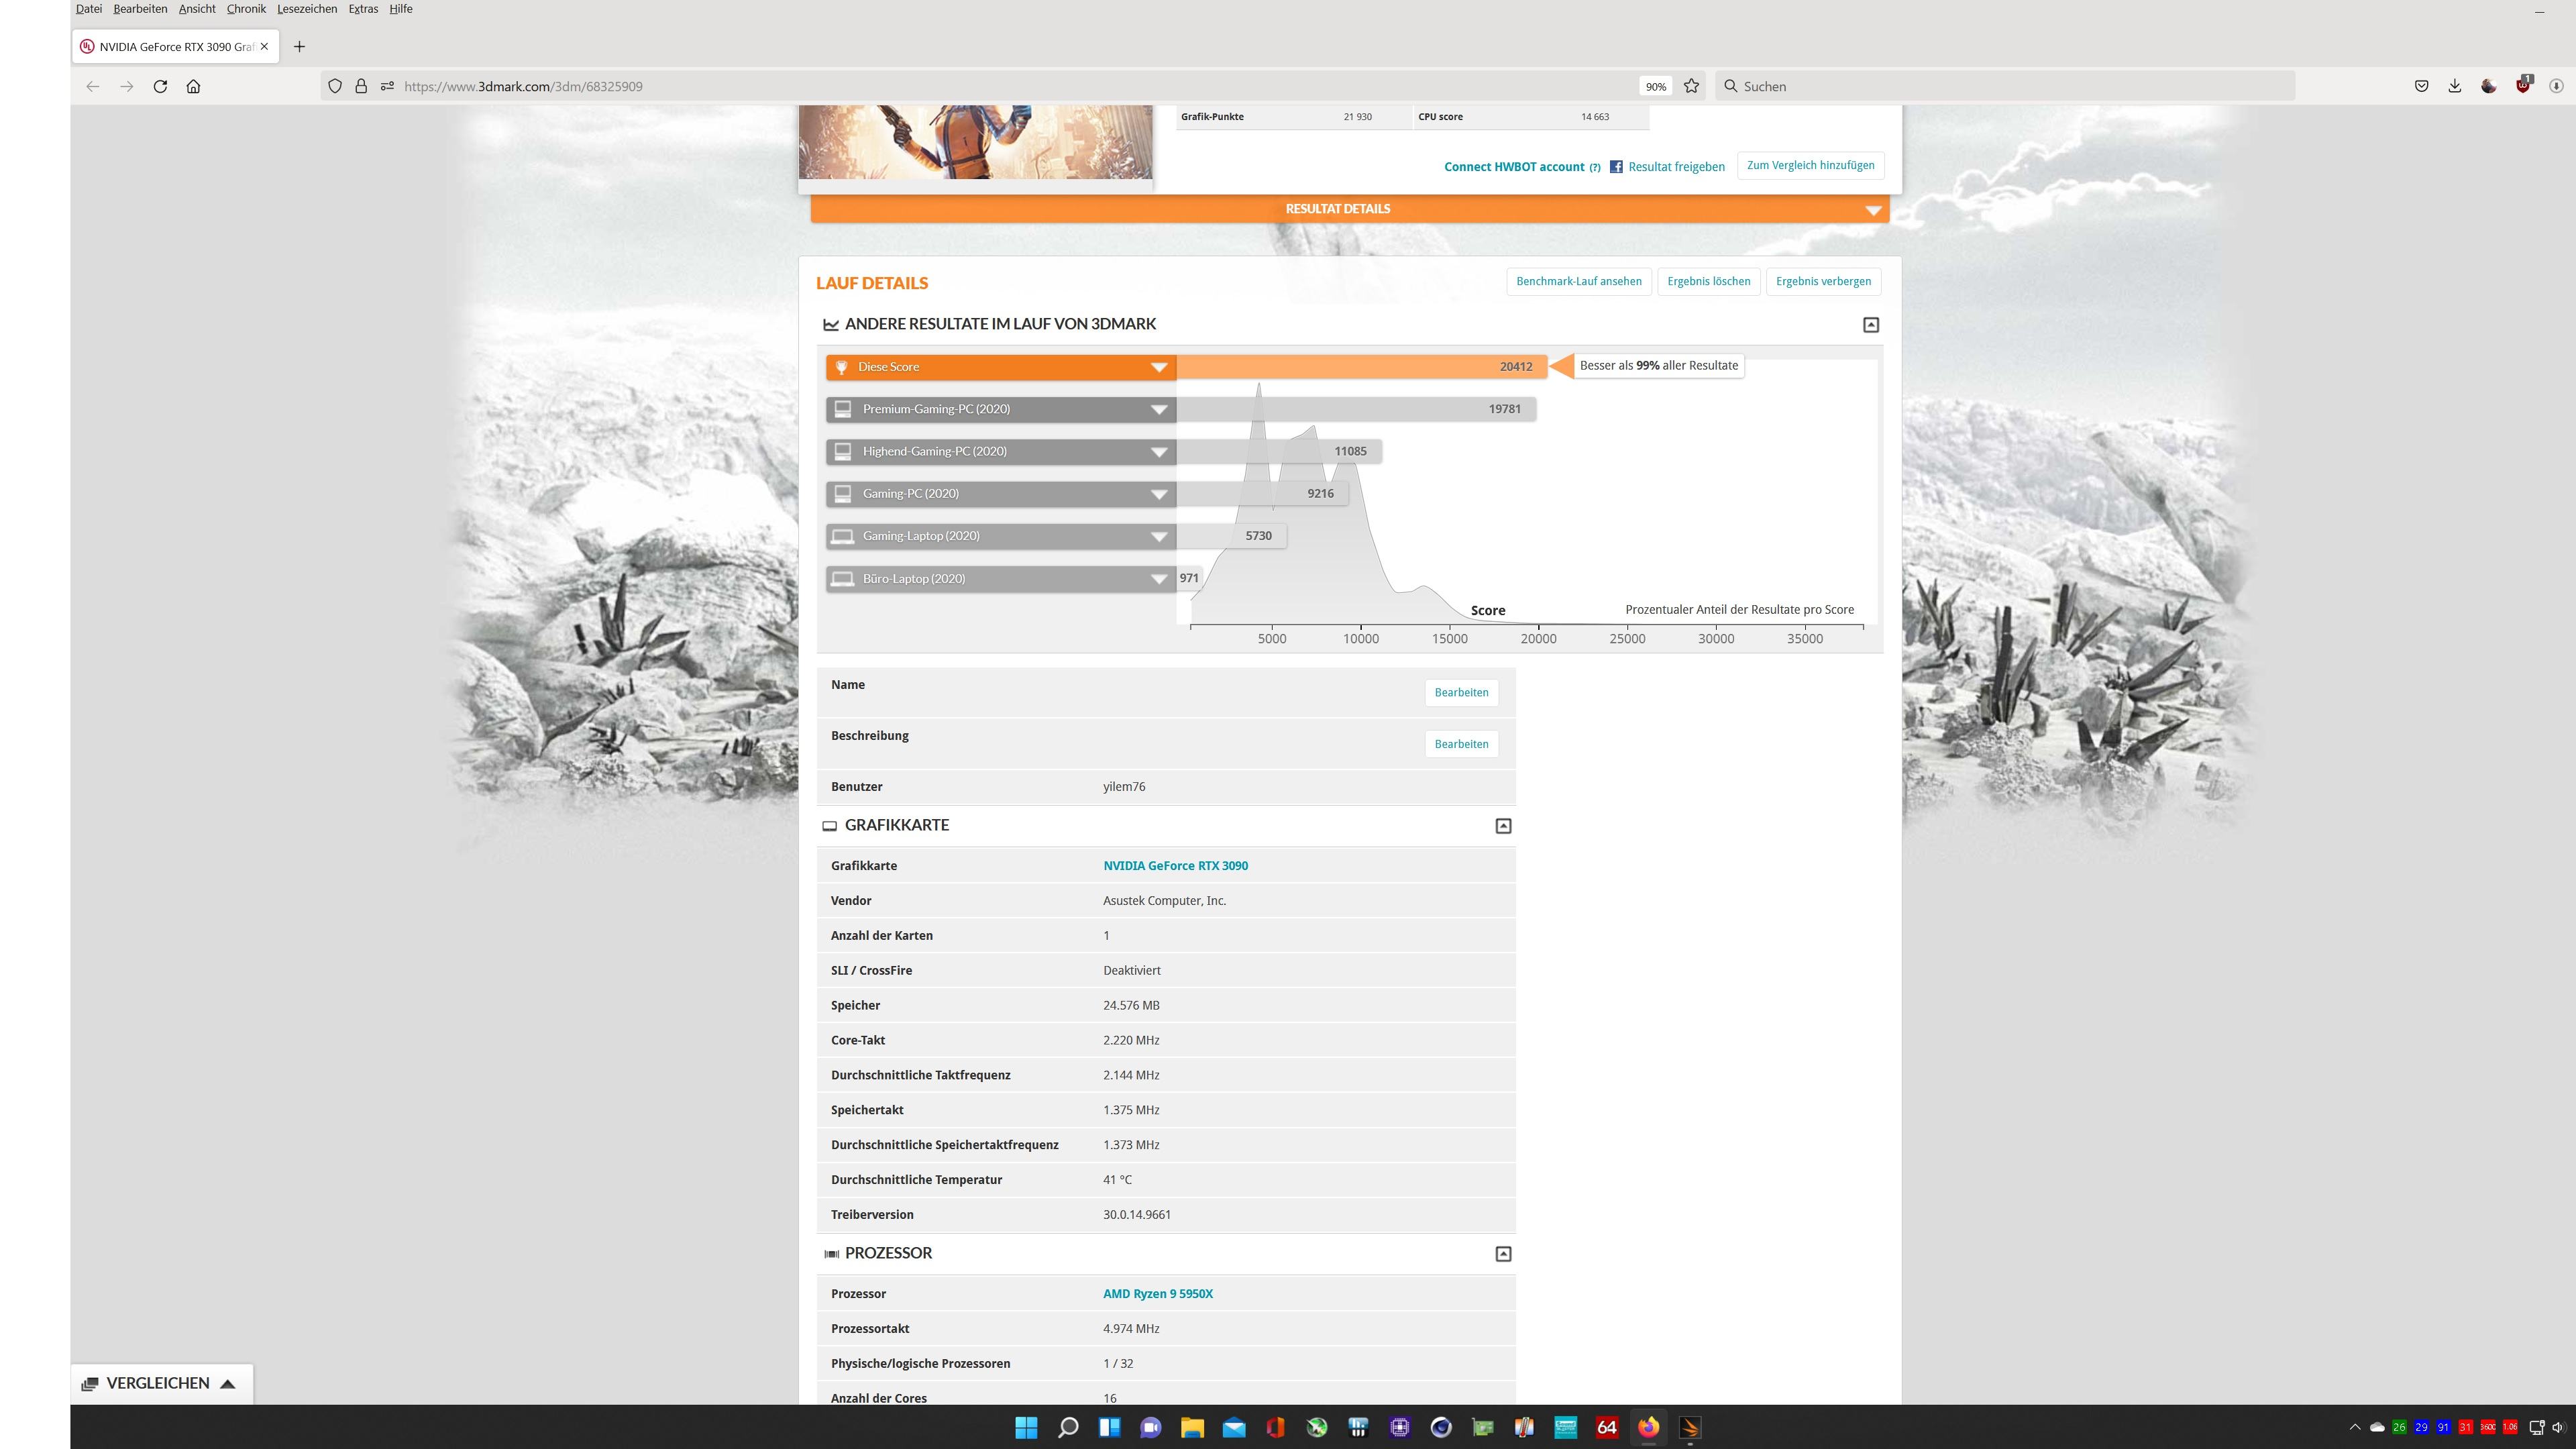Collapse the Andere Resultate chart section
Viewport: 2576px width, 1449px height.
click(x=1871, y=325)
